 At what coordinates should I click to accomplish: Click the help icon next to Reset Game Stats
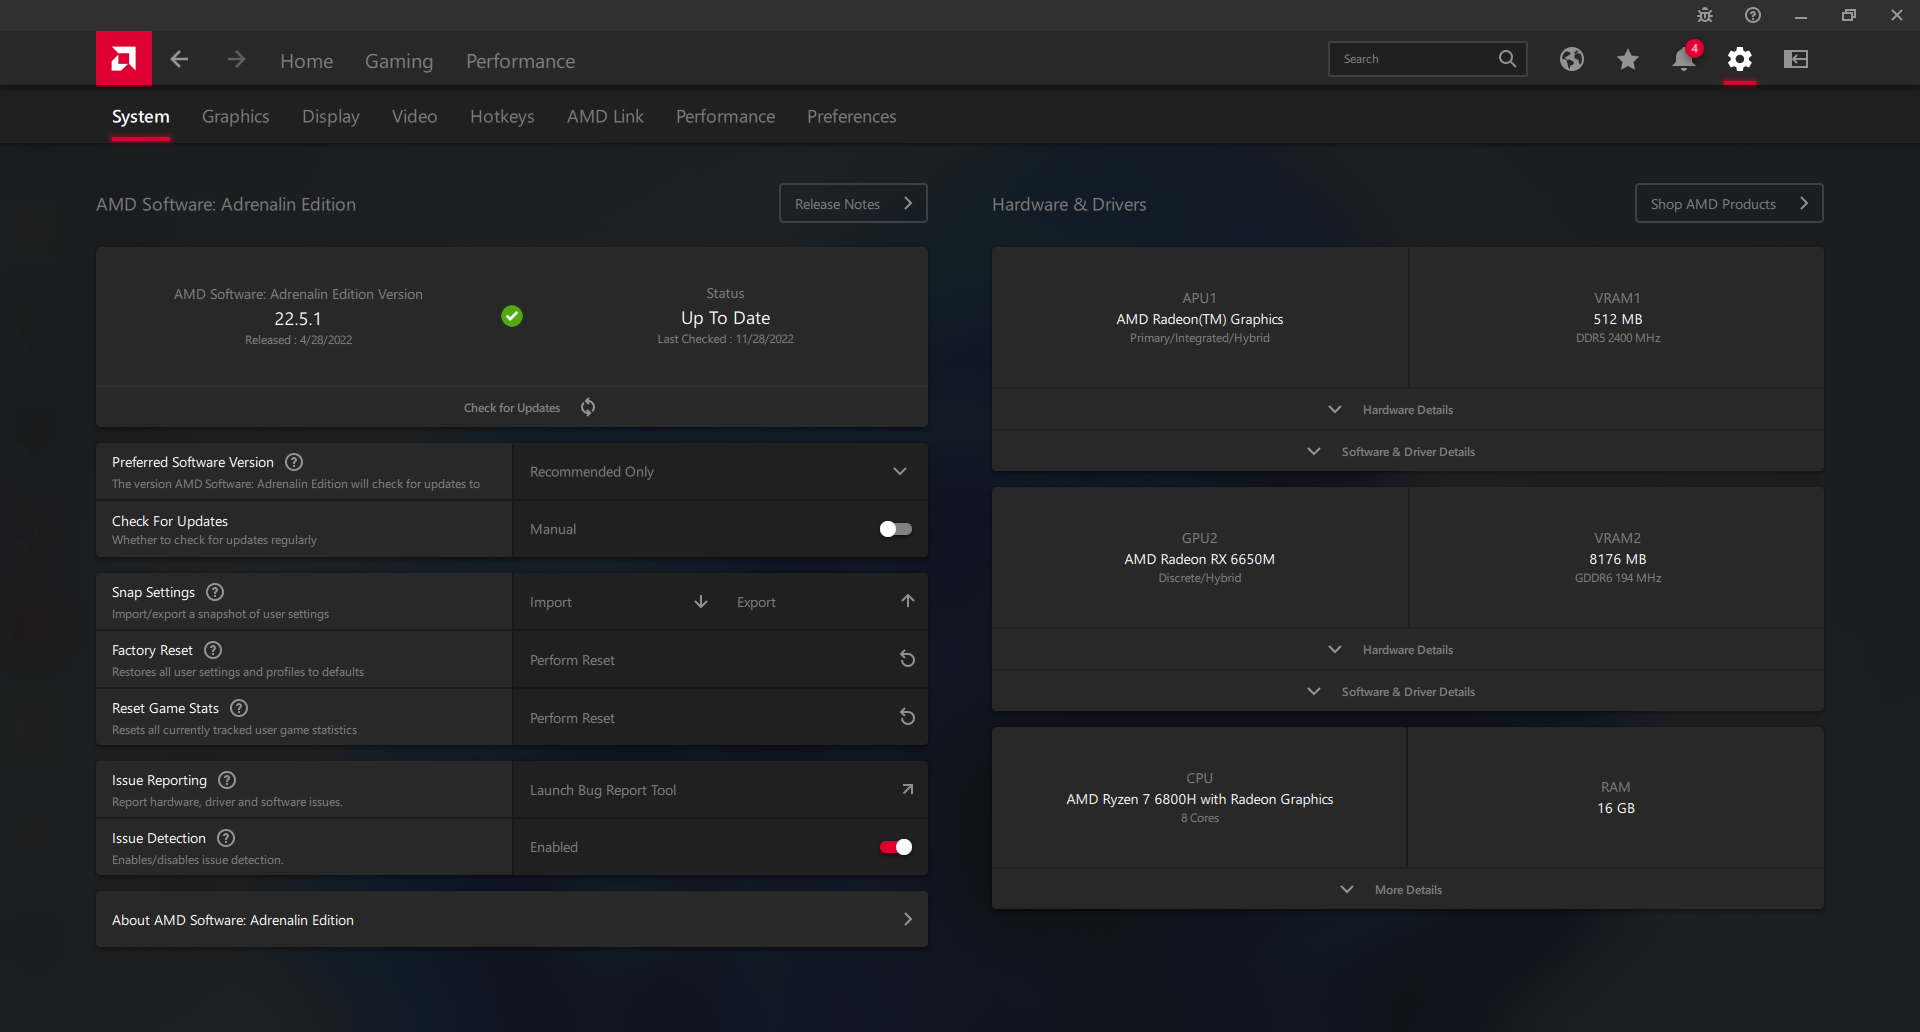(239, 708)
